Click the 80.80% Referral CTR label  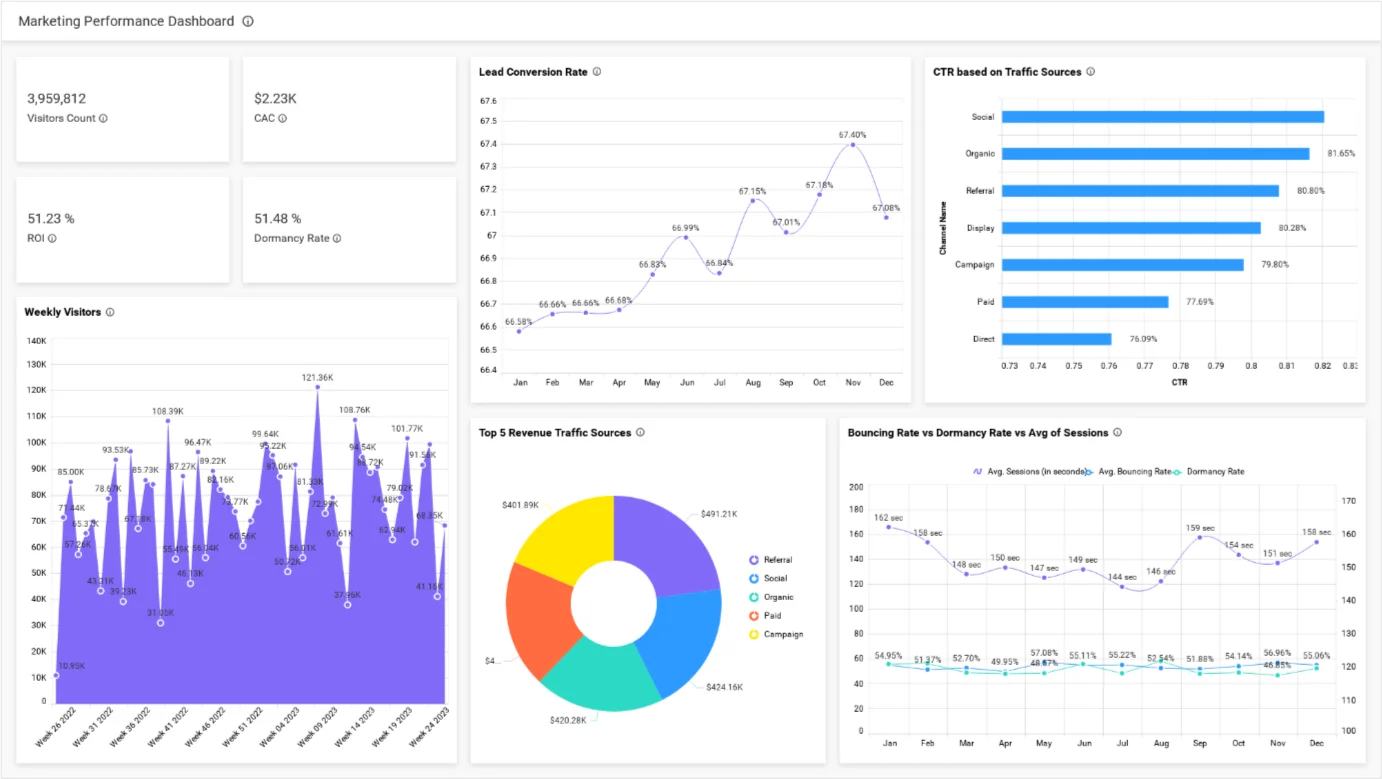pos(1311,191)
